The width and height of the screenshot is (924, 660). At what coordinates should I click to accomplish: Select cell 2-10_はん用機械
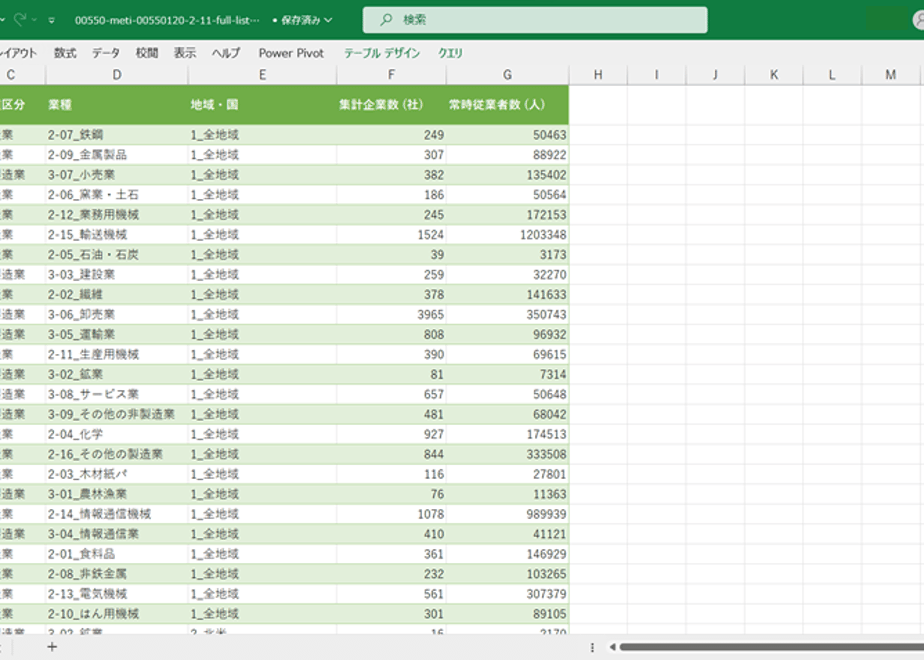(x=117, y=614)
